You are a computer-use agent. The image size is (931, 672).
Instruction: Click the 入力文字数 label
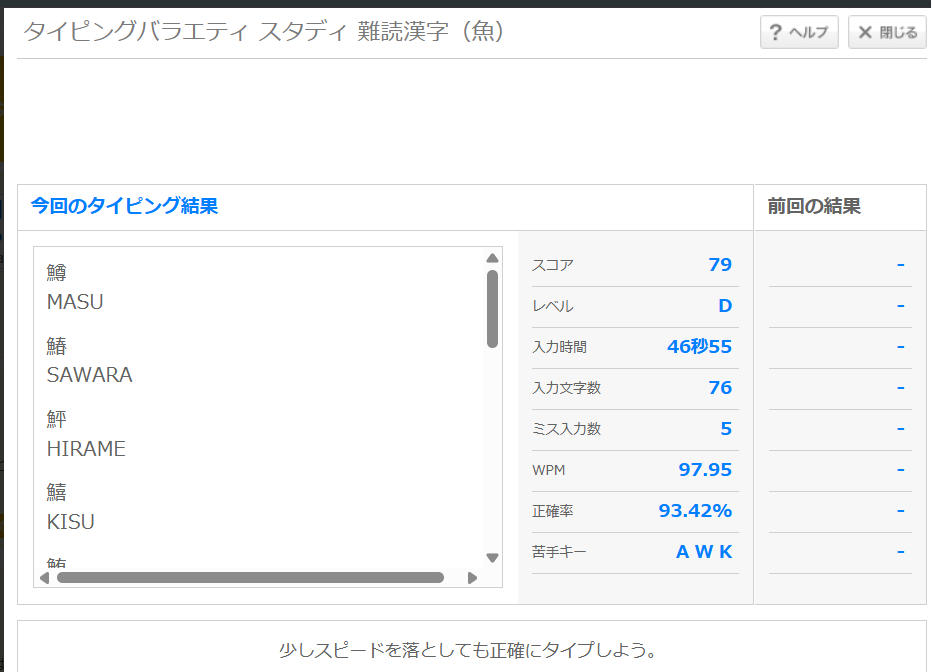[566, 388]
